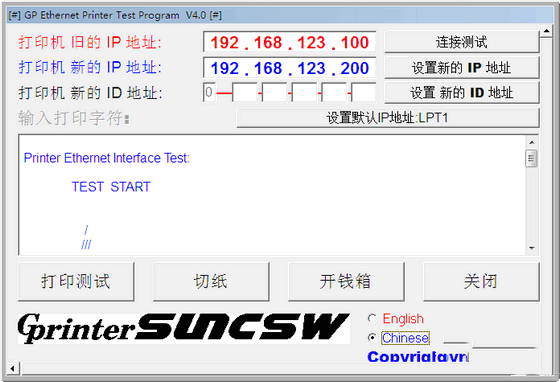
Task: Click the 设置 新的 ID 地址 button
Action: [x=461, y=93]
